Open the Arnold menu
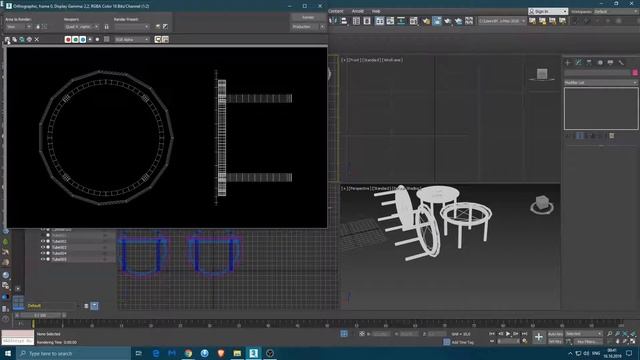Viewport: 640px width, 360px height. [358, 11]
